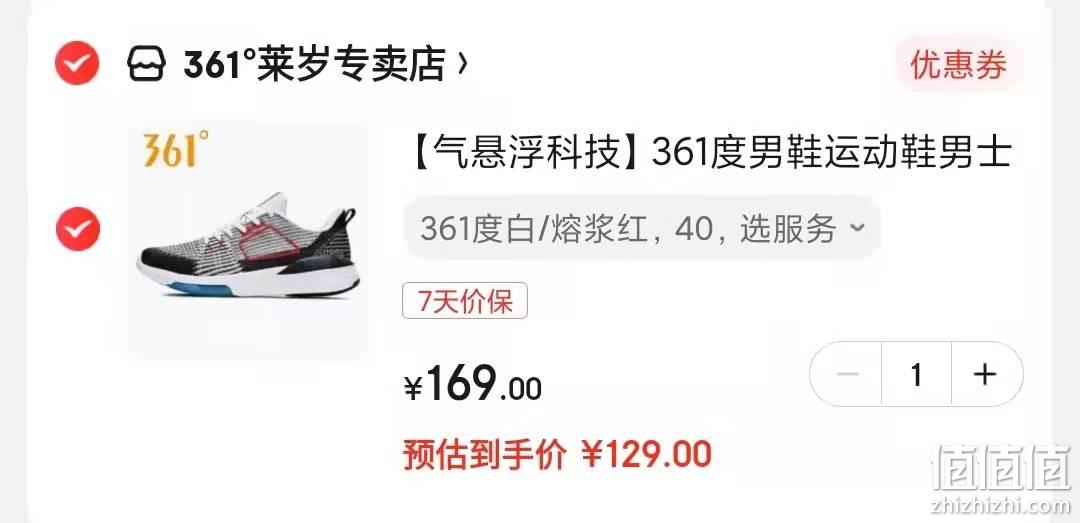This screenshot has width=1080, height=523.
Task: Increase quantity with the plus icon
Action: pos(986,374)
